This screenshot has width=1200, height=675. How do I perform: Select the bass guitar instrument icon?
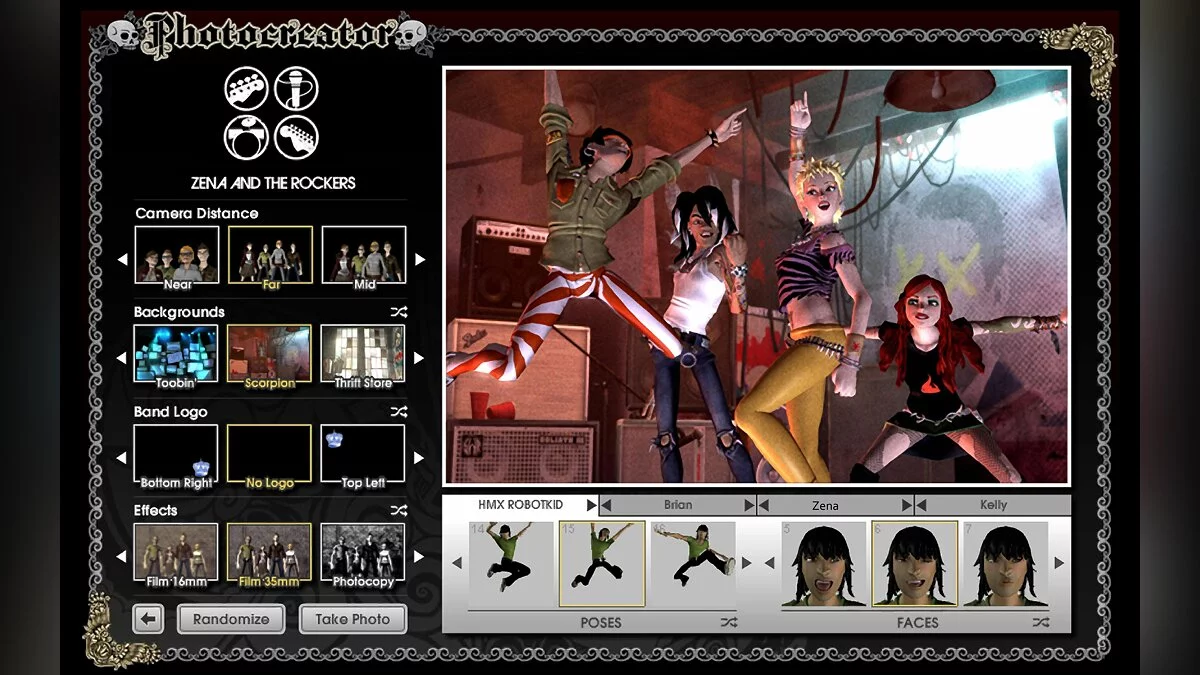(x=246, y=89)
